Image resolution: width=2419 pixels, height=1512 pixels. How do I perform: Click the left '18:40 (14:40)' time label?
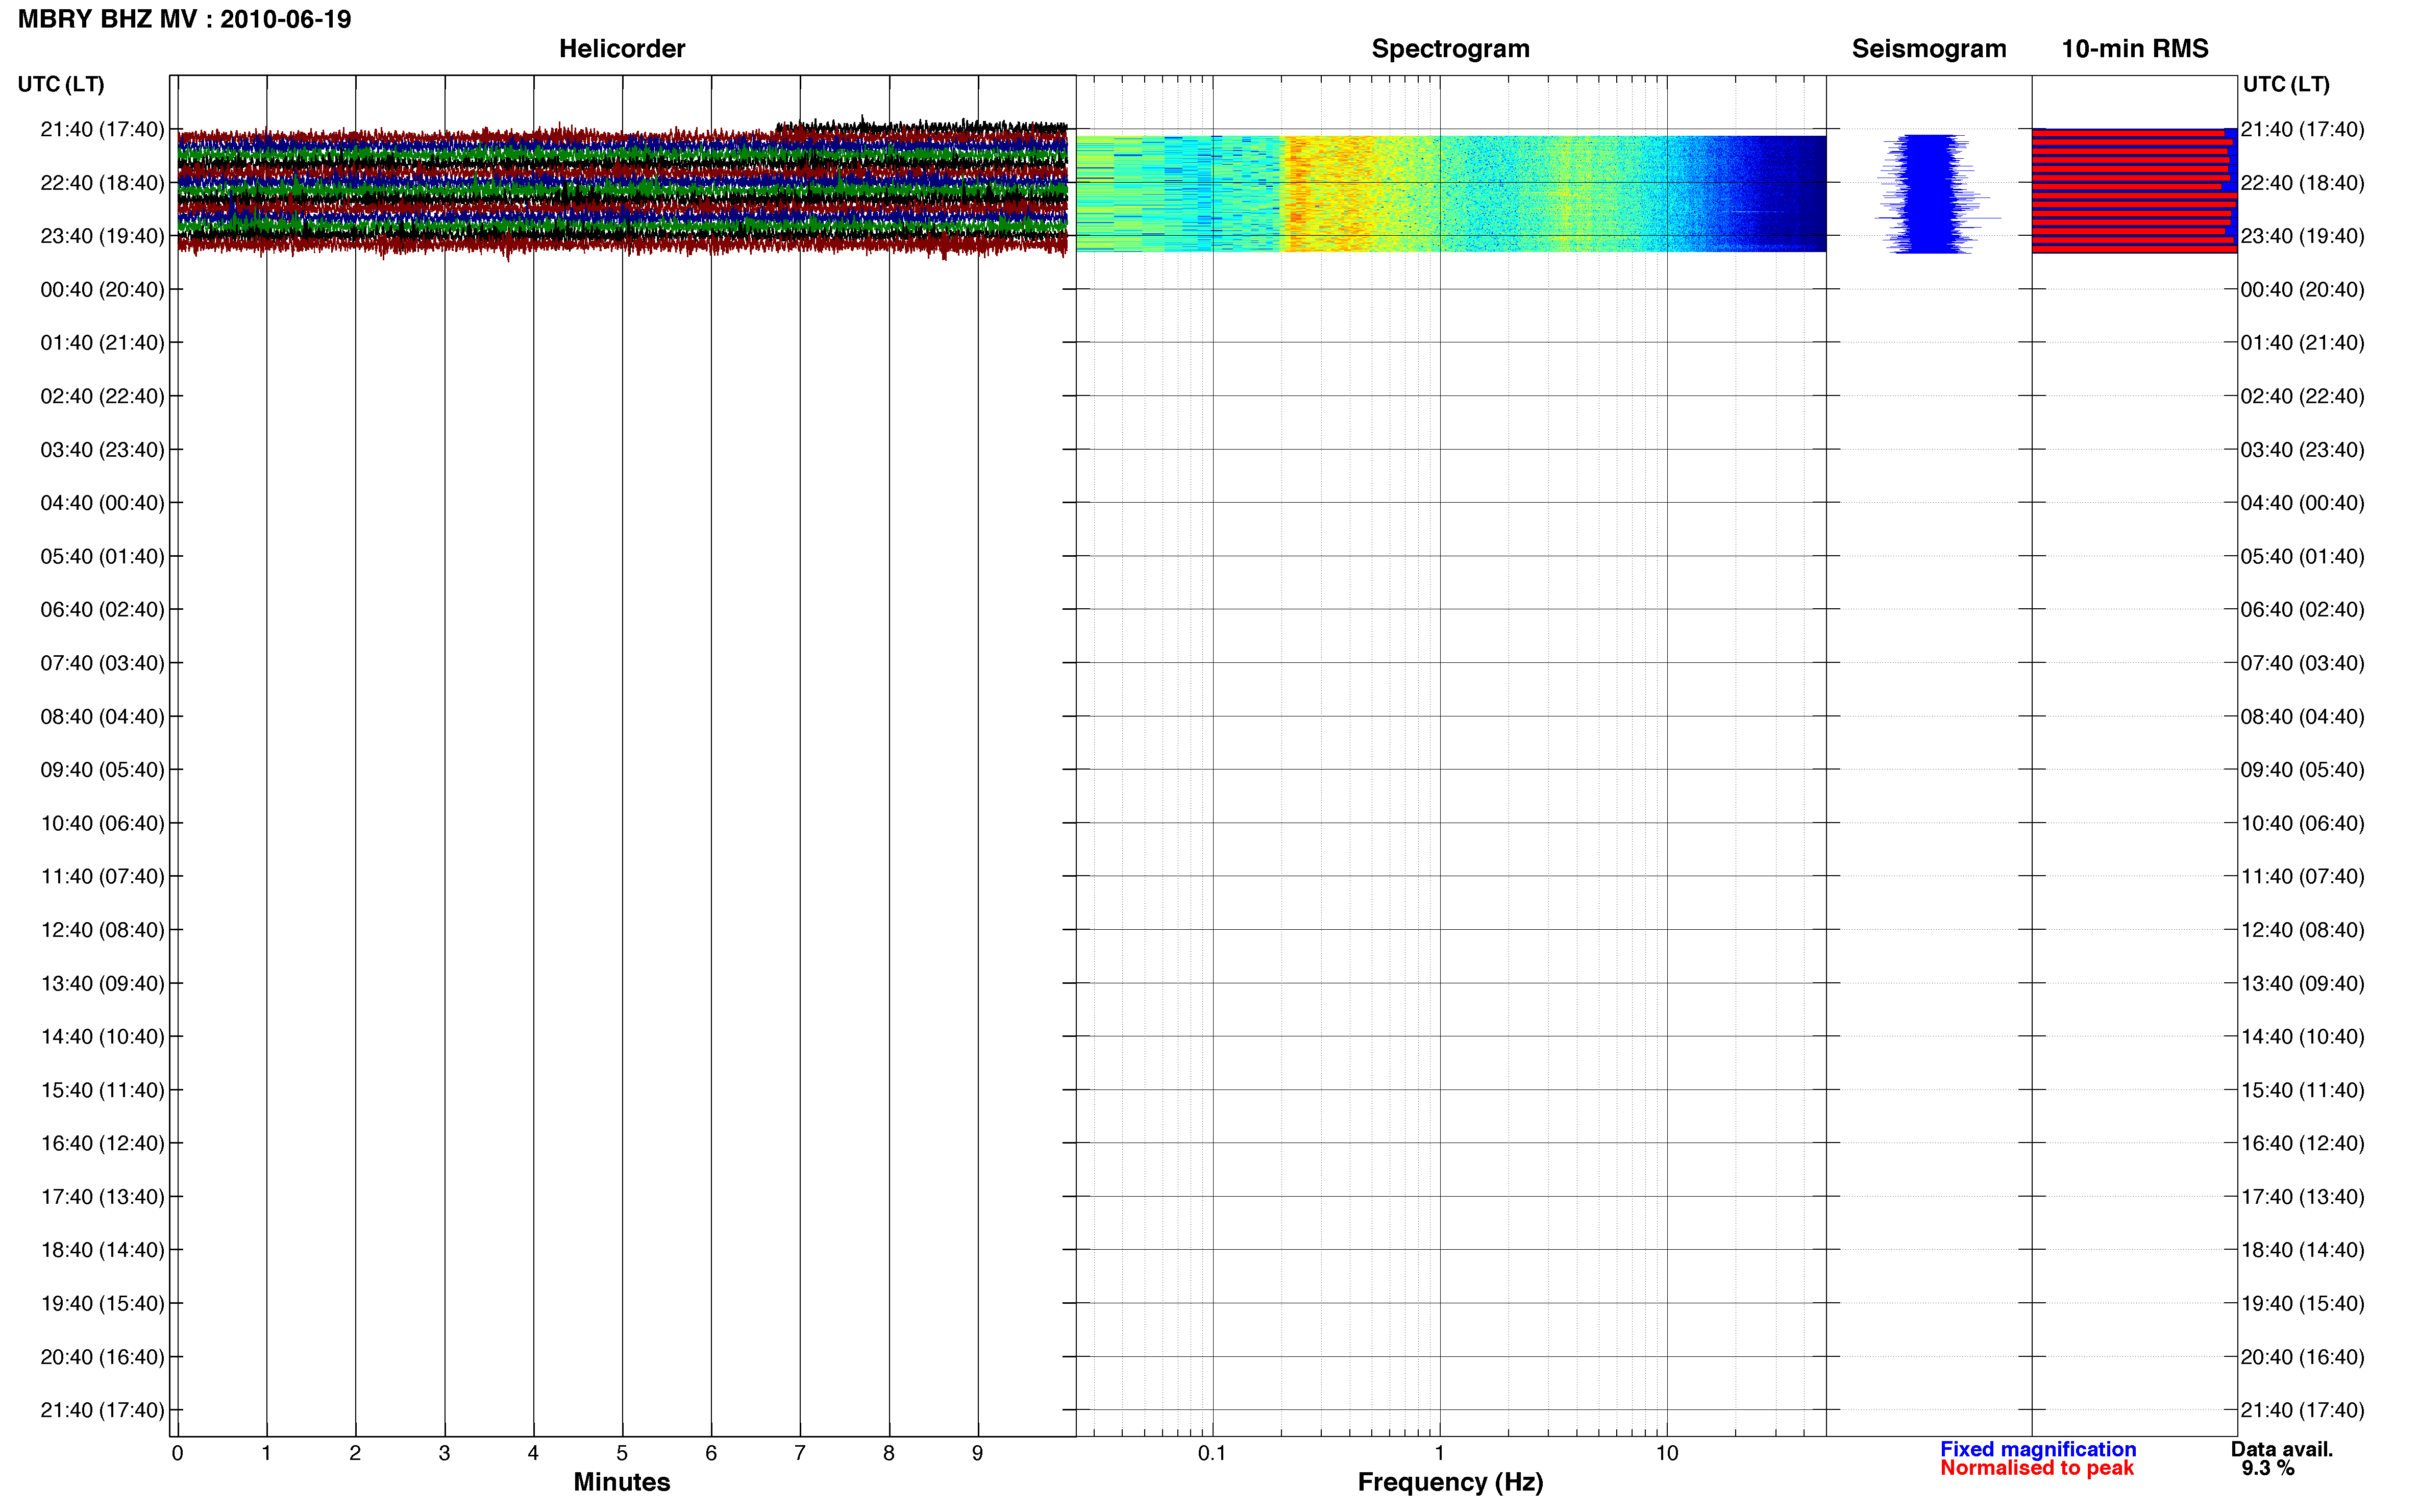tap(102, 1250)
